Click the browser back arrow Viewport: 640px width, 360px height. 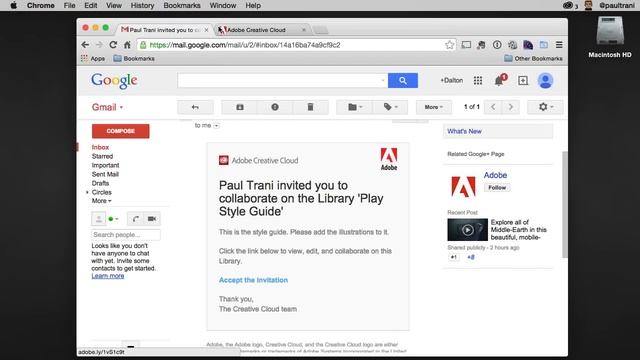tap(85, 45)
